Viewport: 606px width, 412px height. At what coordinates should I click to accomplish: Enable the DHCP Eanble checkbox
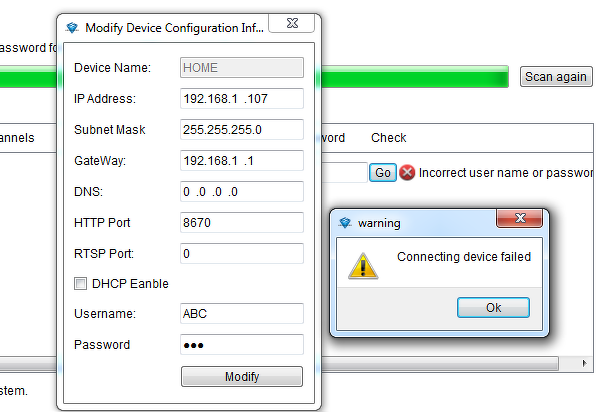[81, 284]
